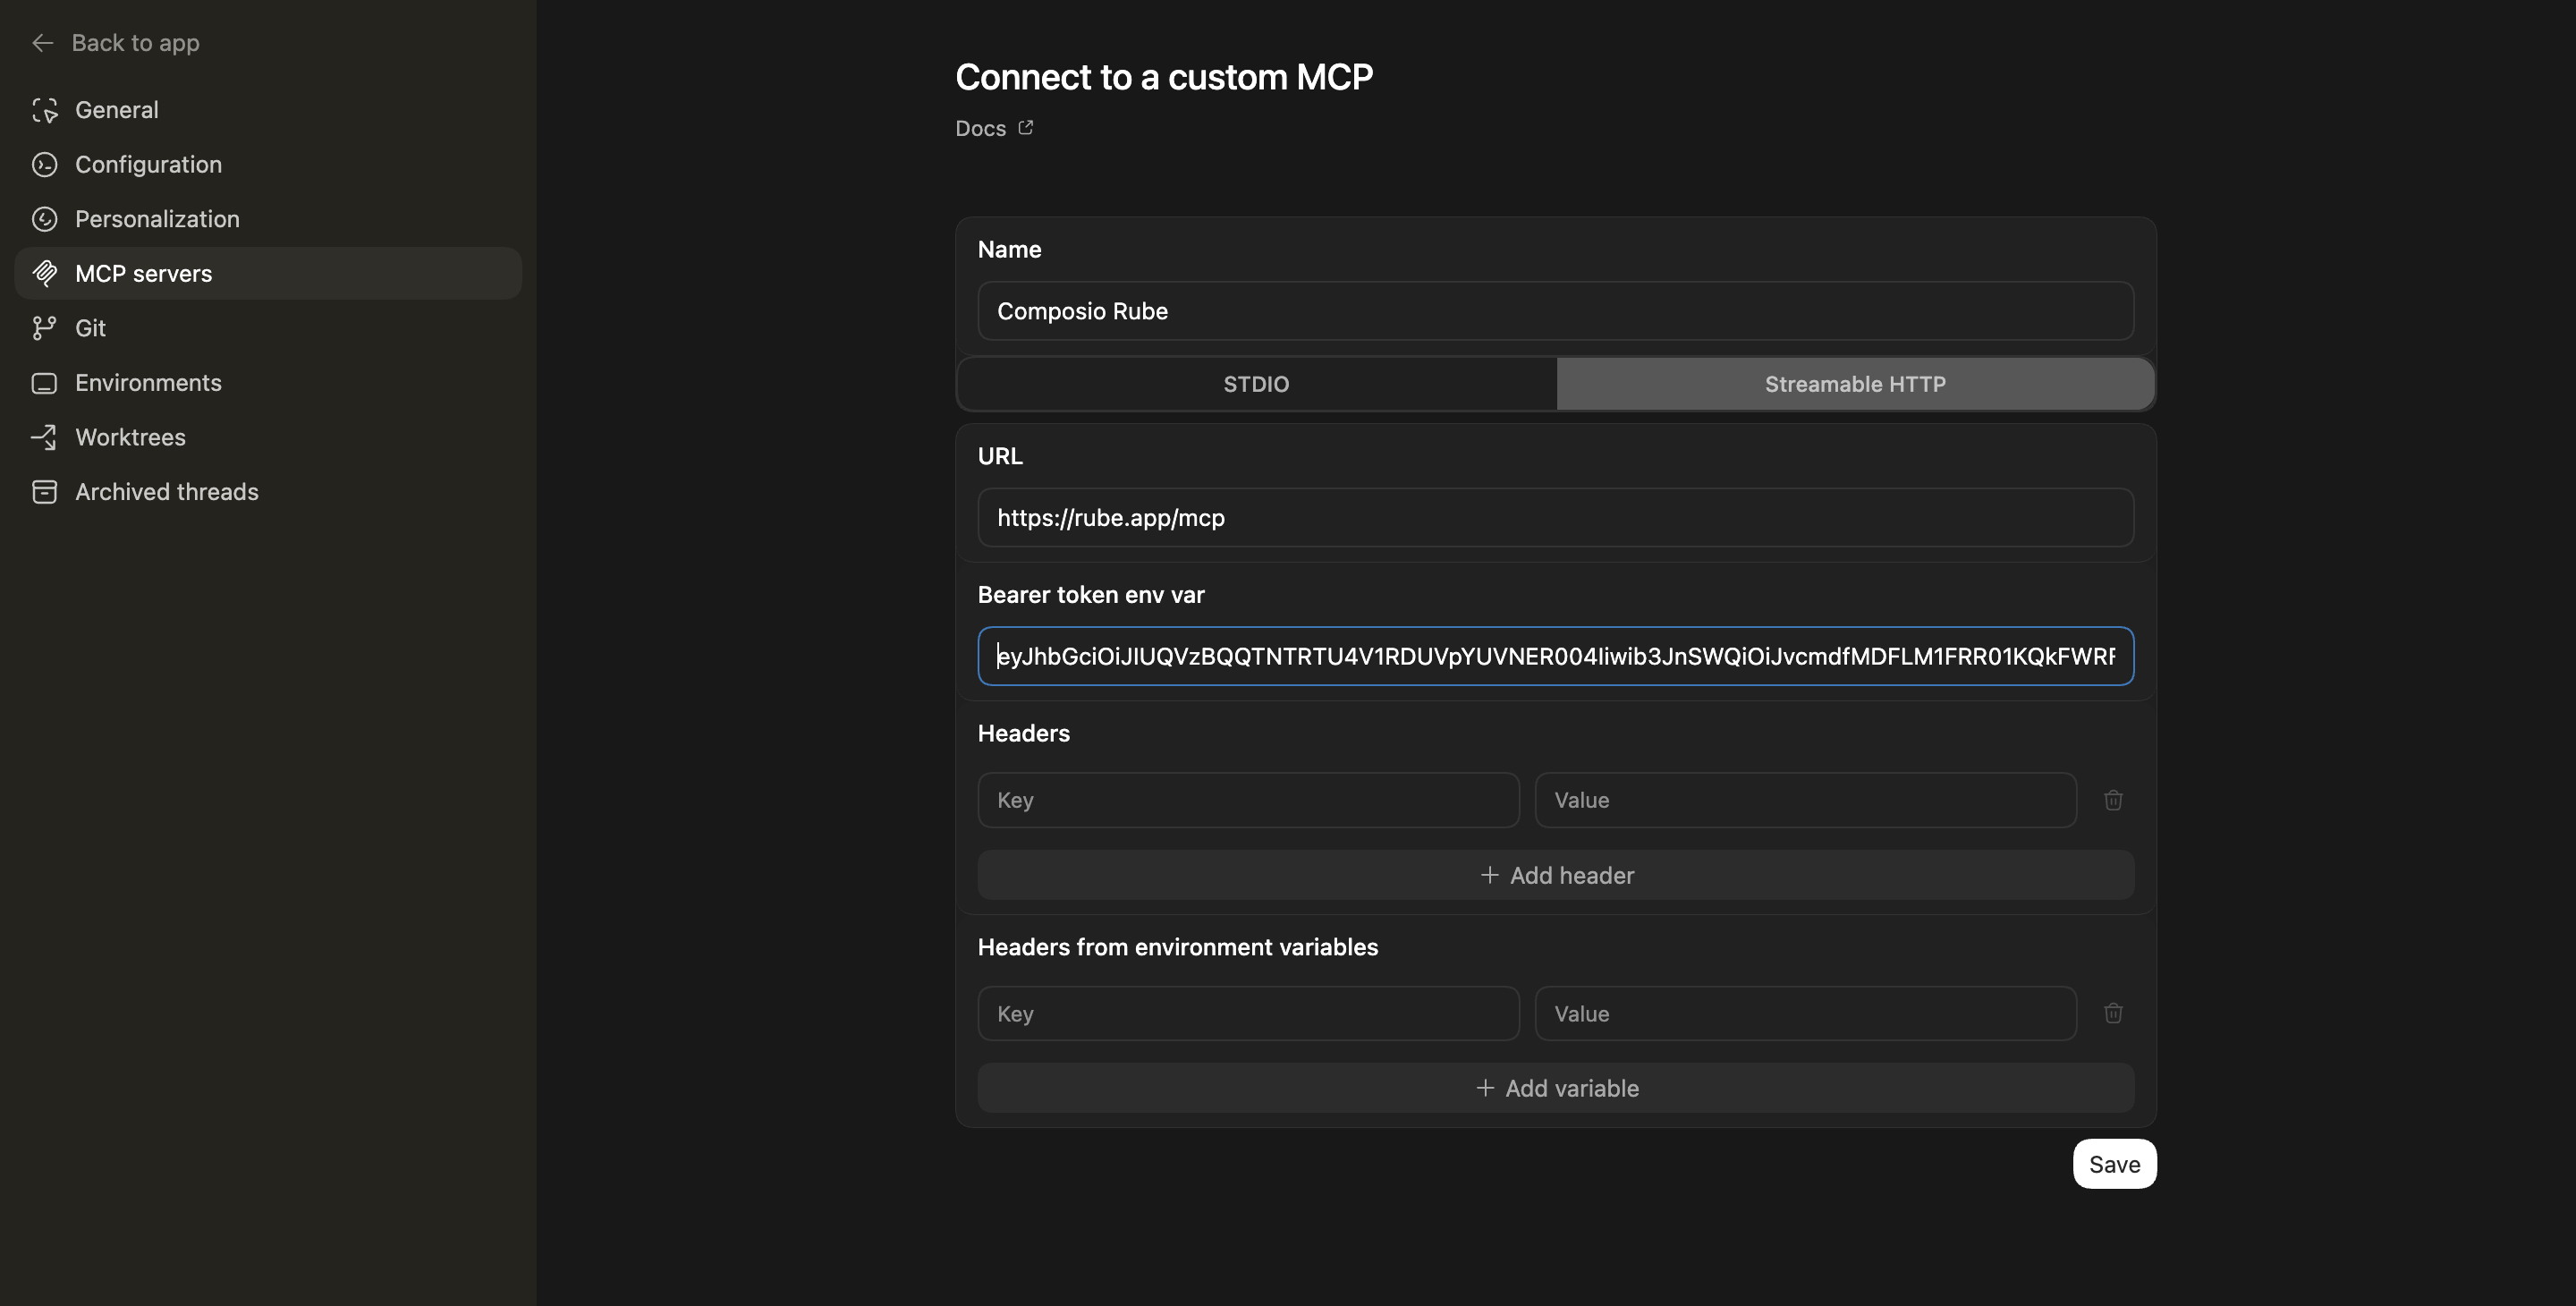Click the external-link icon beside Docs
Screen dimensions: 2576x1306
[x=1024, y=127]
